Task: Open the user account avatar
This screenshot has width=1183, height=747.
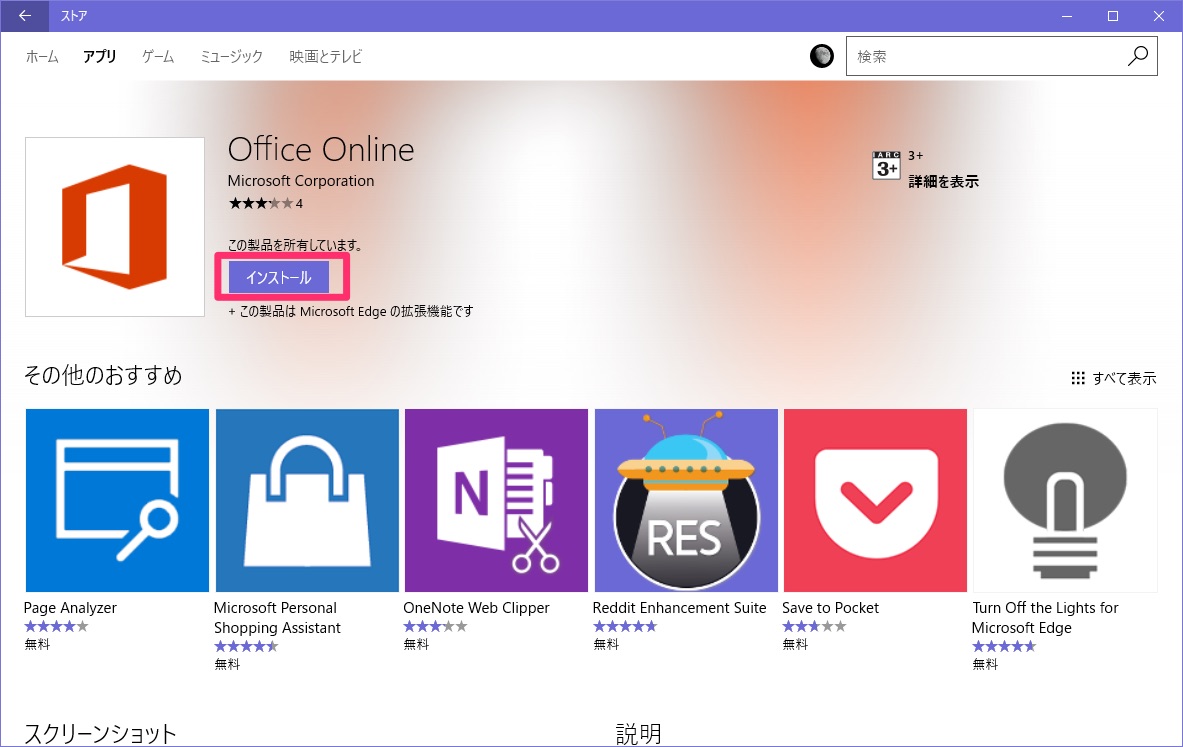Action: [x=822, y=56]
